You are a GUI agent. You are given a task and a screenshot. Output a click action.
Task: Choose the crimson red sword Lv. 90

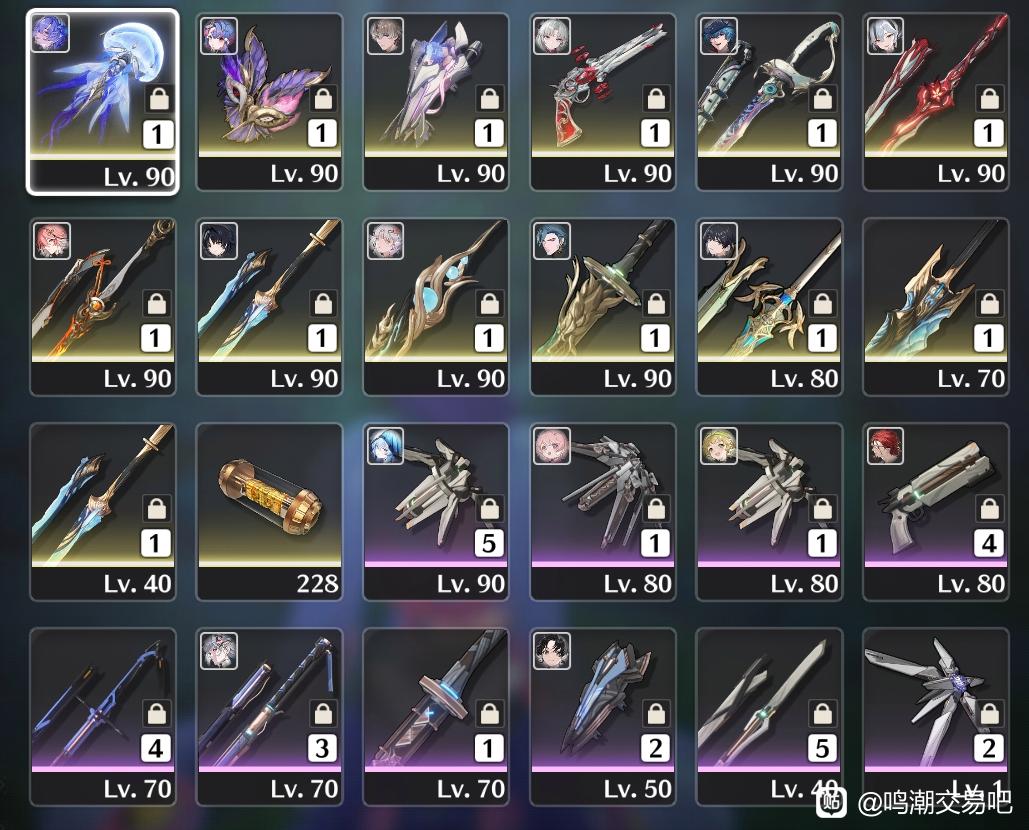pyautogui.click(x=935, y=102)
